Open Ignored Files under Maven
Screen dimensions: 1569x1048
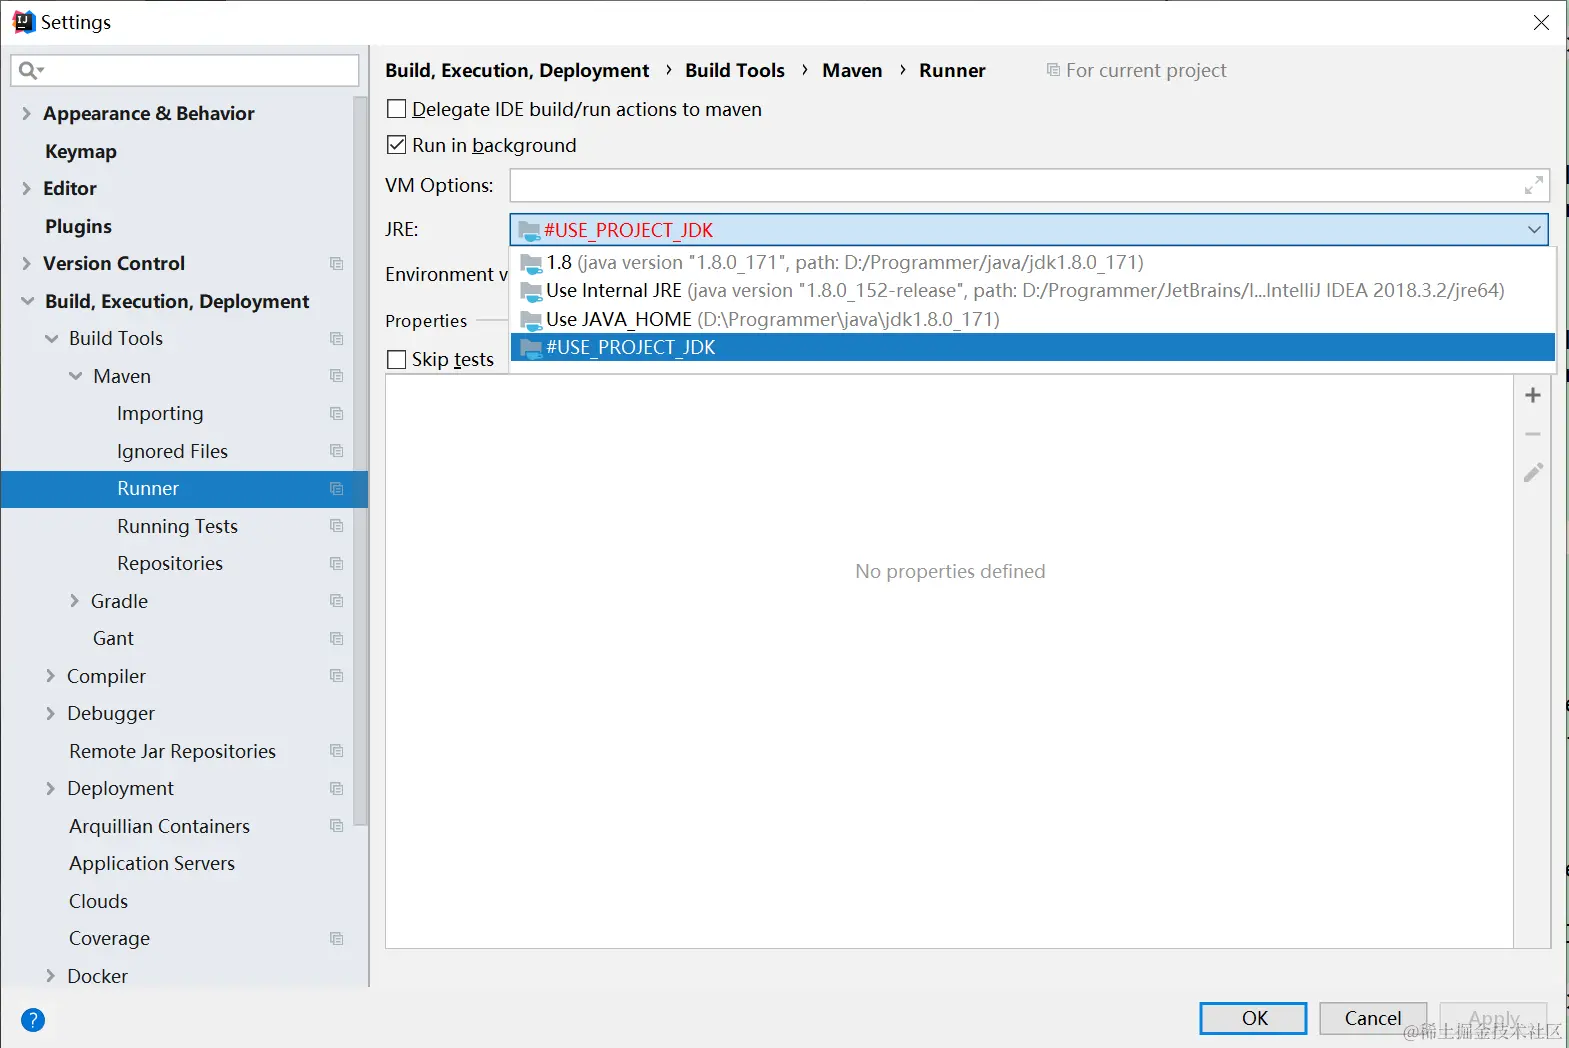(172, 451)
